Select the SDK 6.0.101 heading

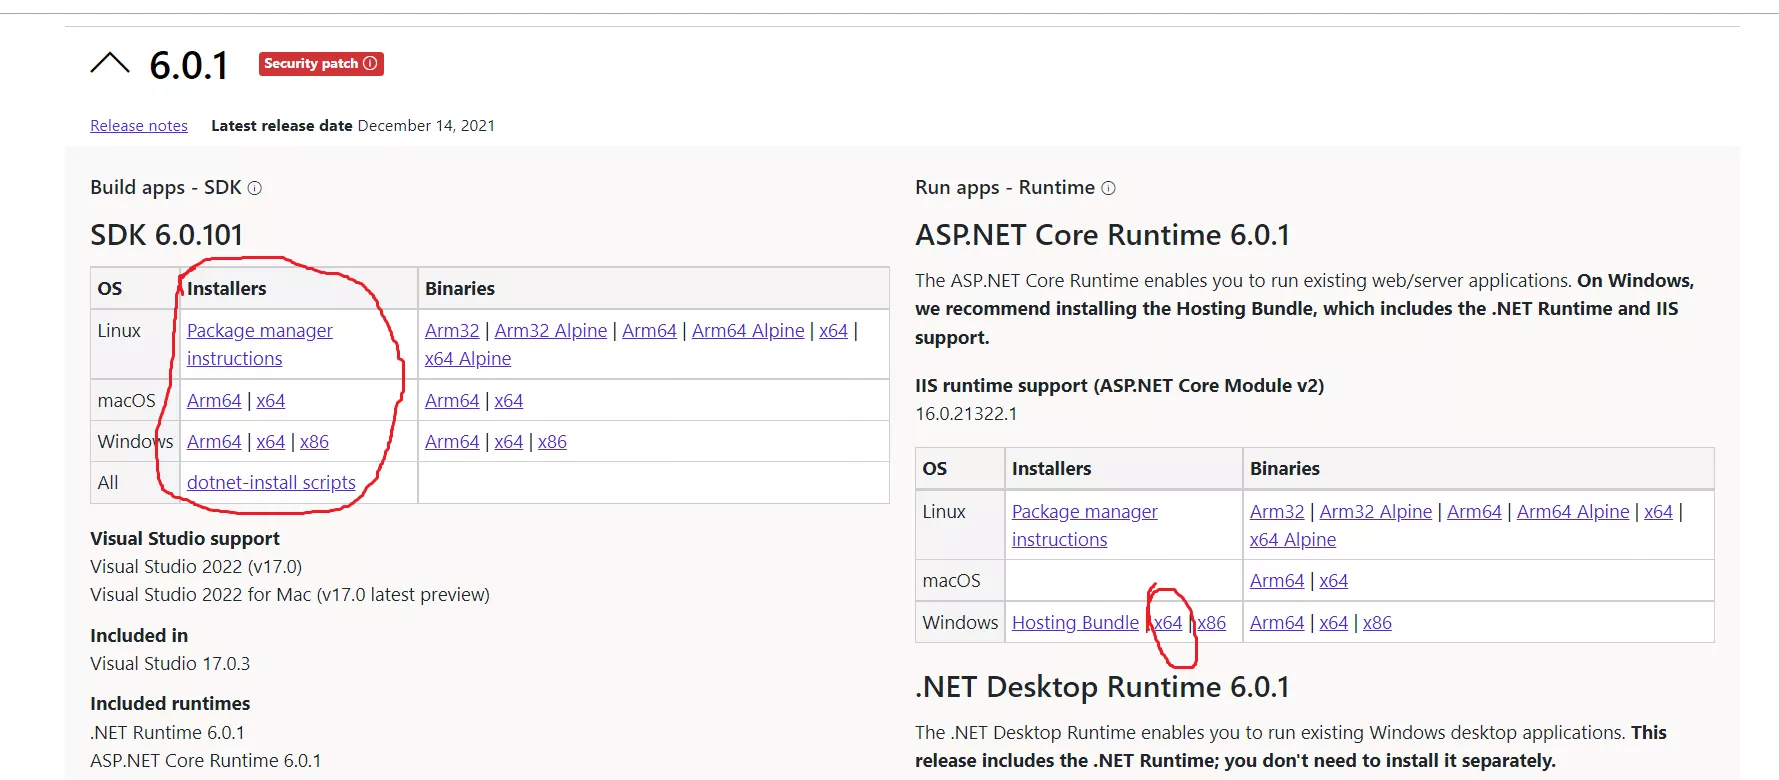point(167,235)
